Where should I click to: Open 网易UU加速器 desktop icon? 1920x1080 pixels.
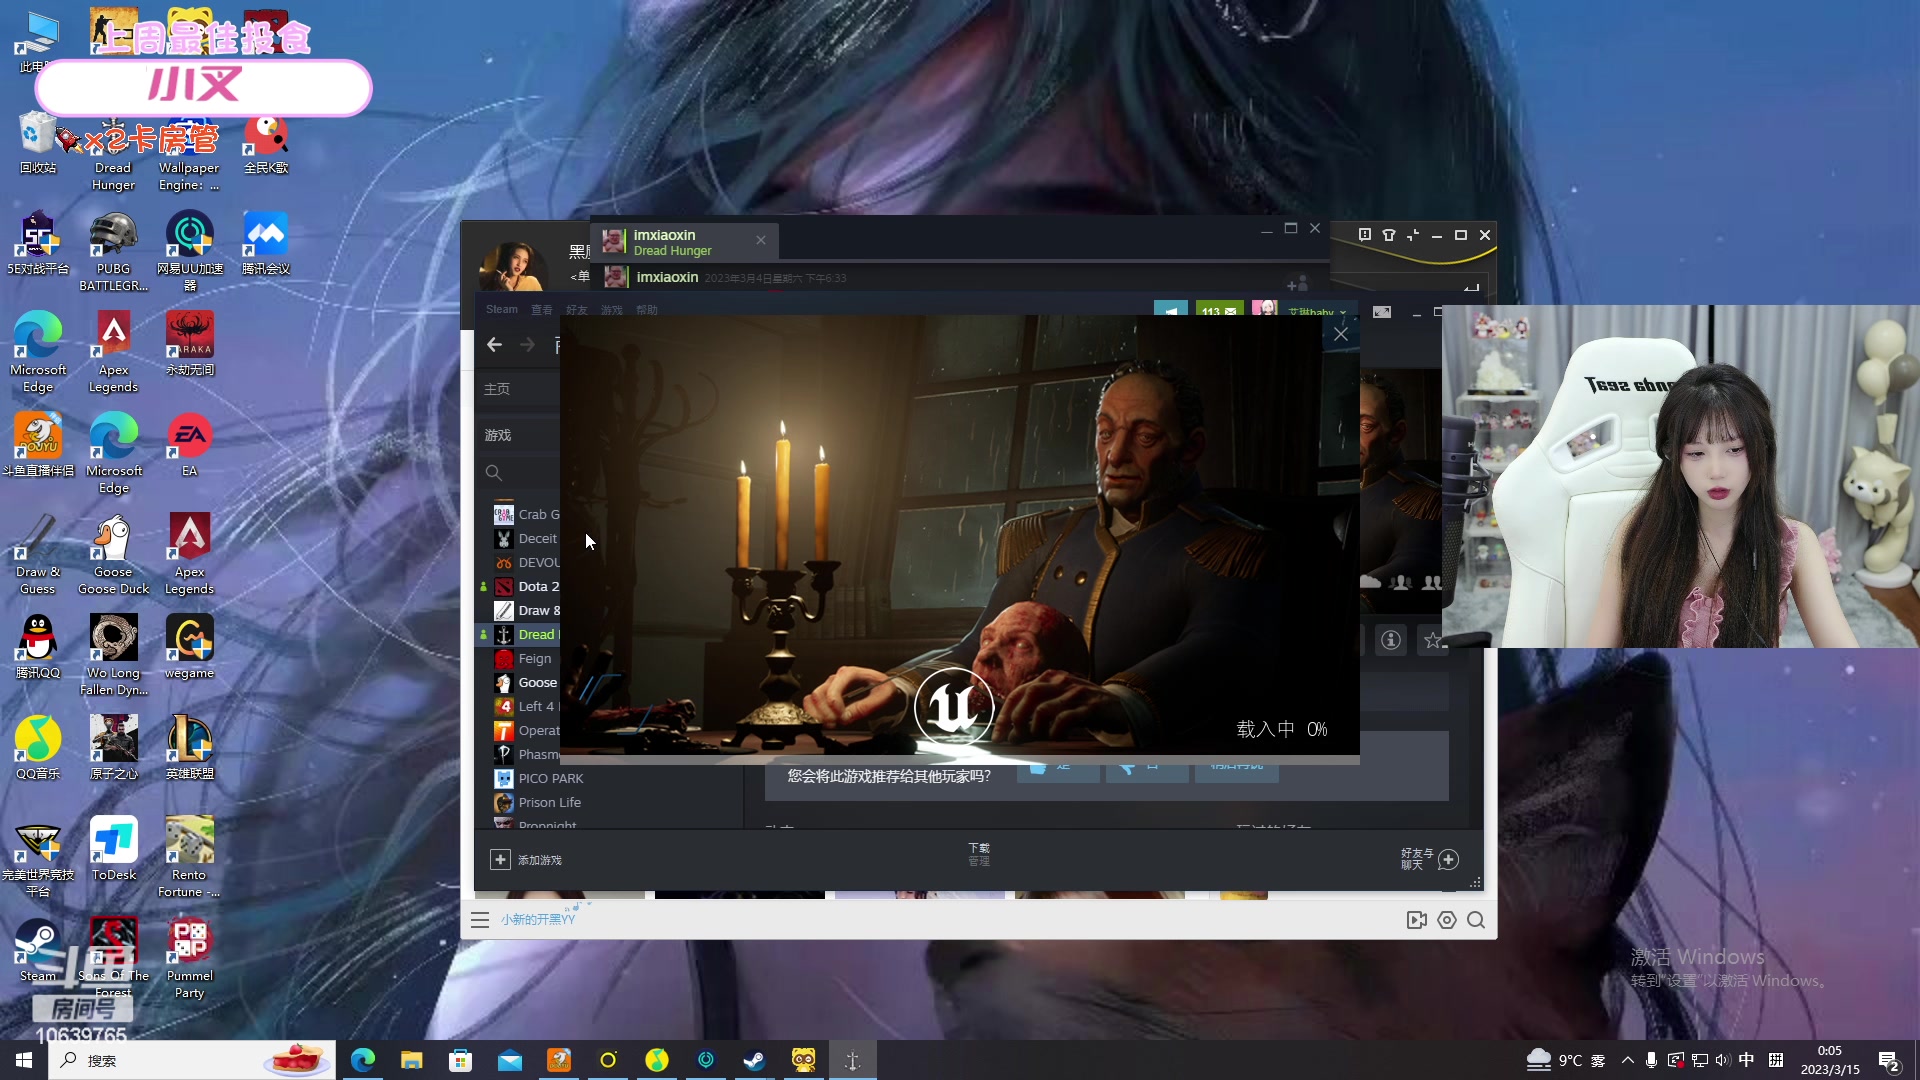[190, 252]
